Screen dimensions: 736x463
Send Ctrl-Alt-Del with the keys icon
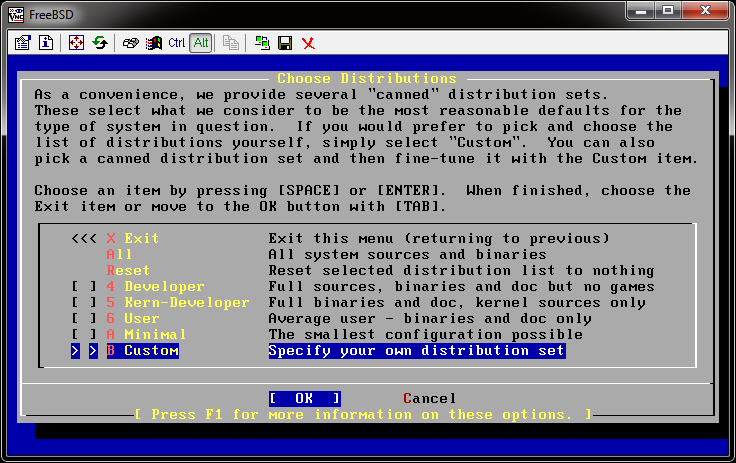[130, 43]
